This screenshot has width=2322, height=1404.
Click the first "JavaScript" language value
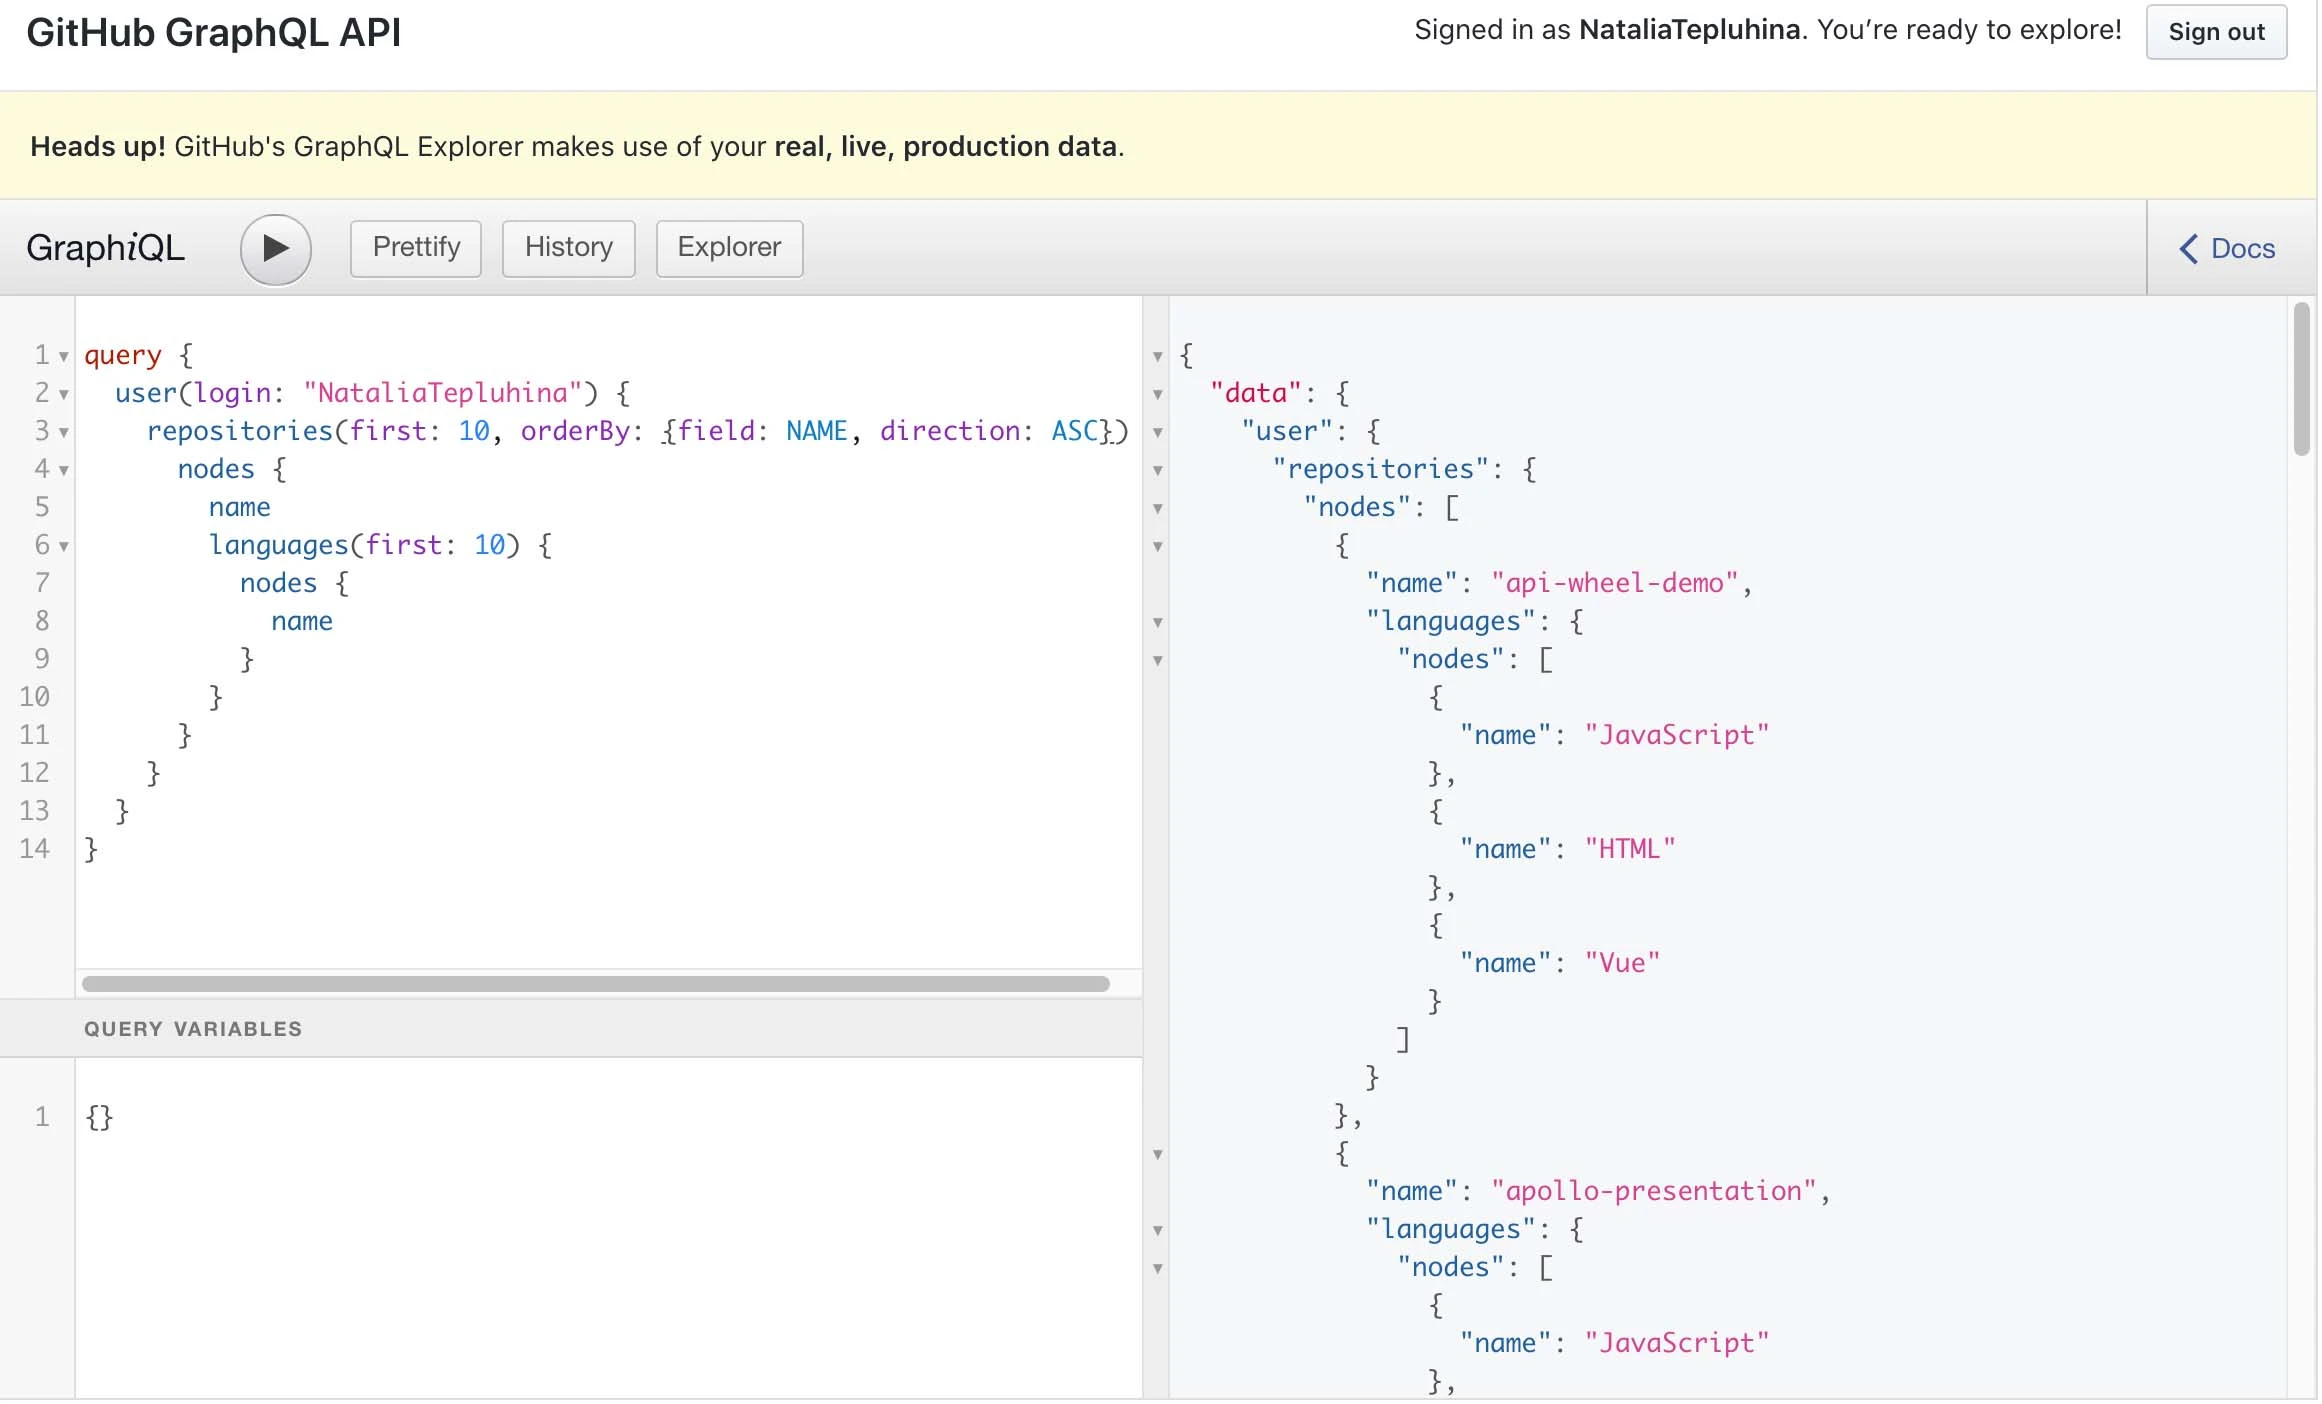tap(1677, 735)
